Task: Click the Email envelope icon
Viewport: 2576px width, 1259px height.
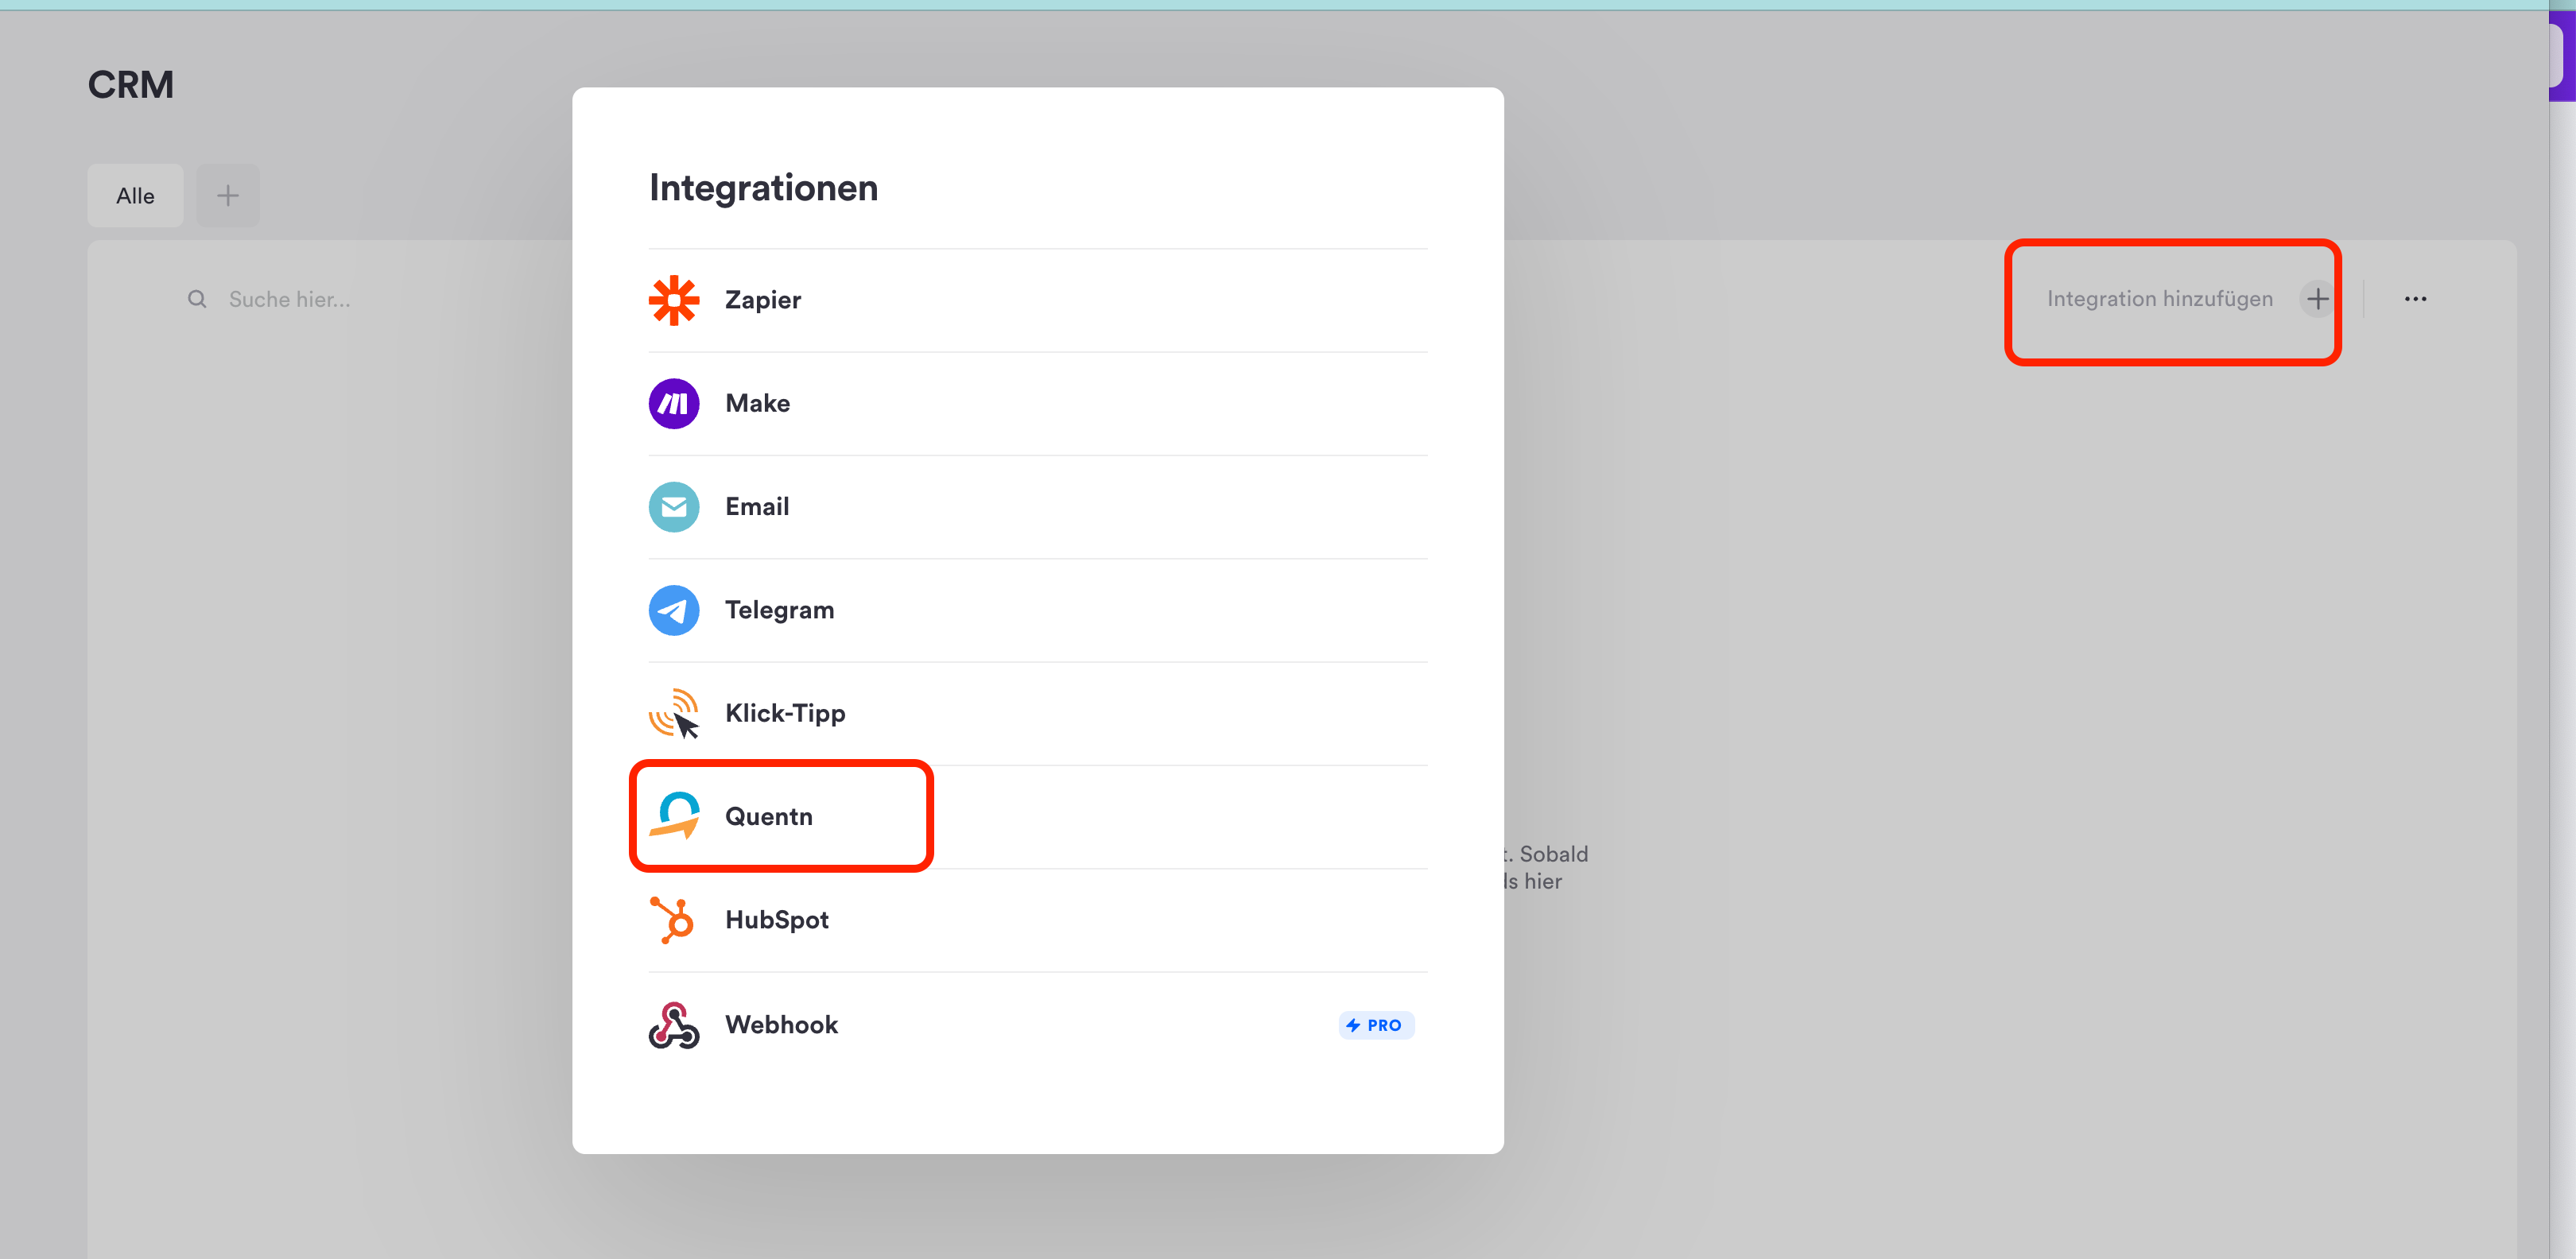Action: click(673, 507)
